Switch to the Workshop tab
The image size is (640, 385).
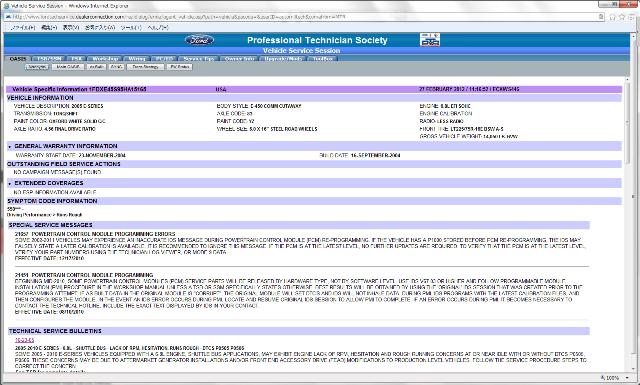(105, 59)
